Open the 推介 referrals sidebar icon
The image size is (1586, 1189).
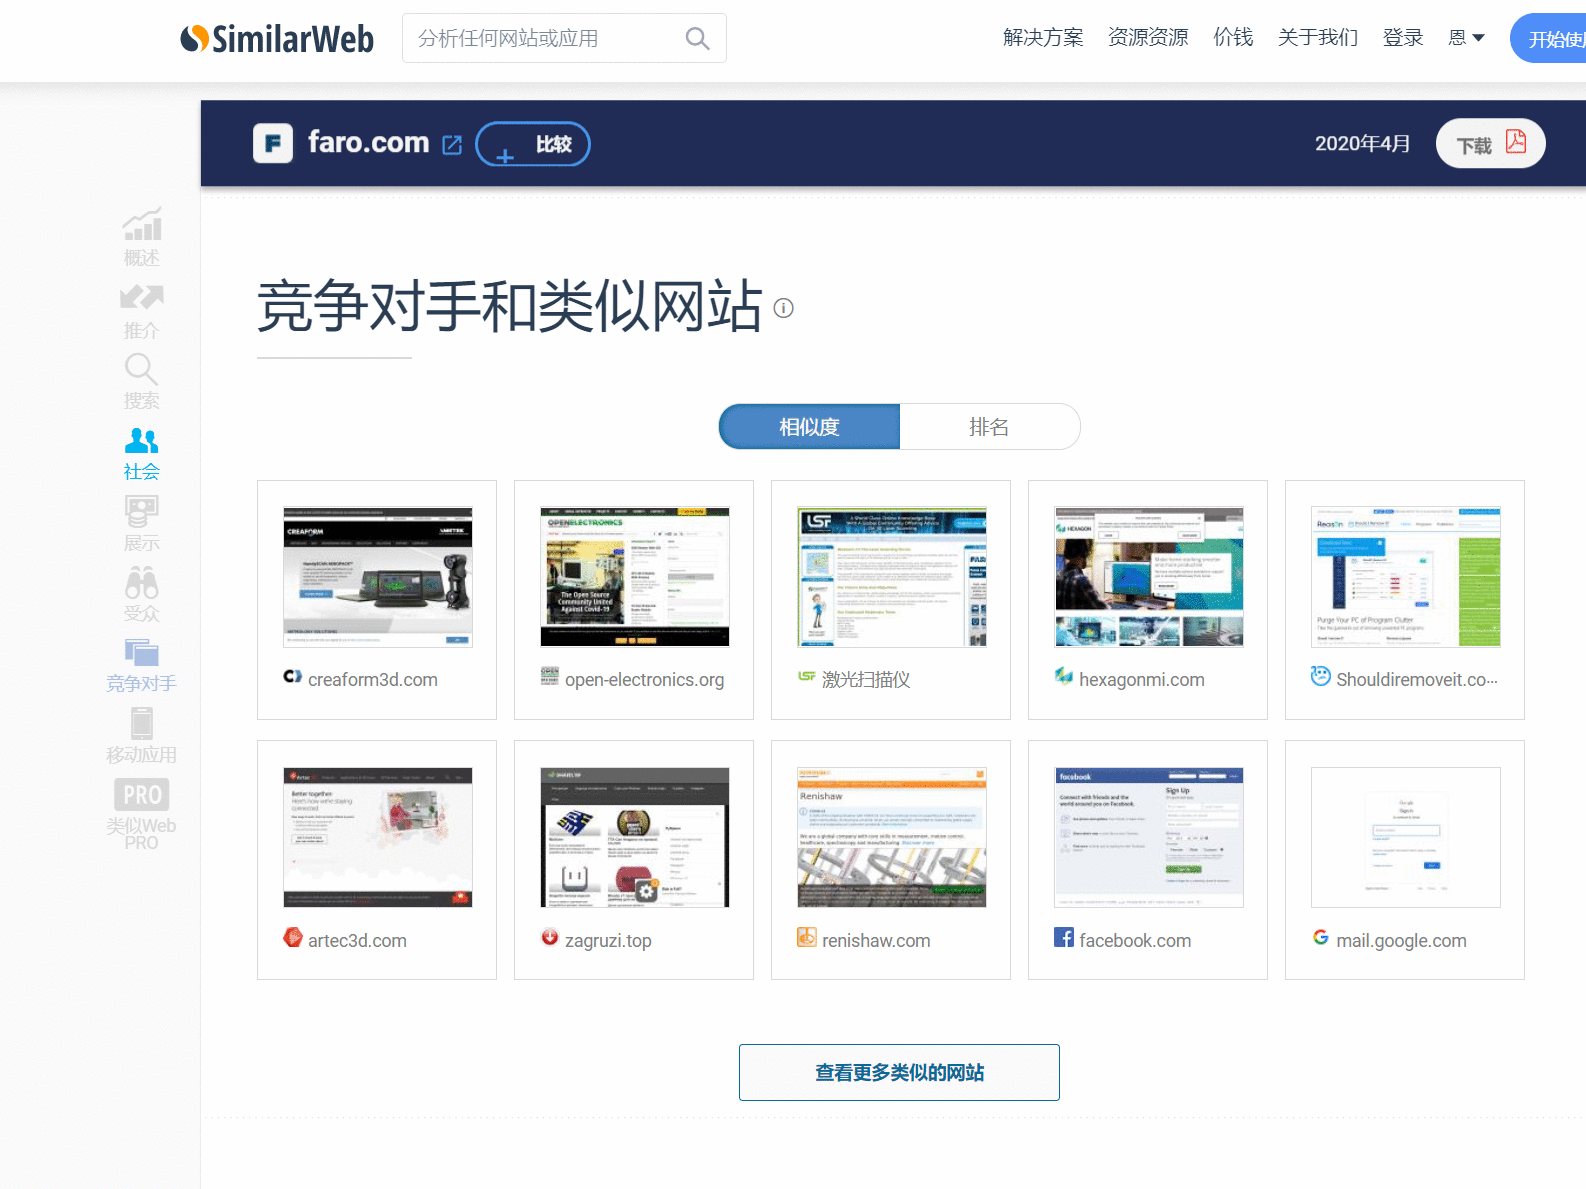tap(142, 297)
